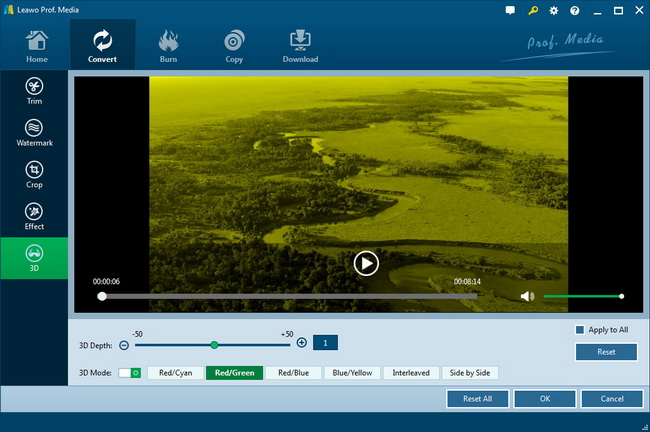This screenshot has width=650, height=432.
Task: Switch to the Convert tab
Action: (x=102, y=46)
